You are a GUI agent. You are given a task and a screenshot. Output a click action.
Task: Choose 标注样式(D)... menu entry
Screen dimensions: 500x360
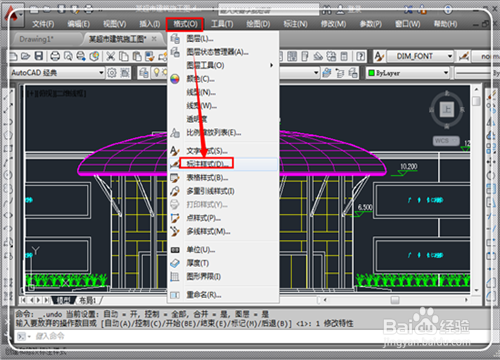click(223, 164)
